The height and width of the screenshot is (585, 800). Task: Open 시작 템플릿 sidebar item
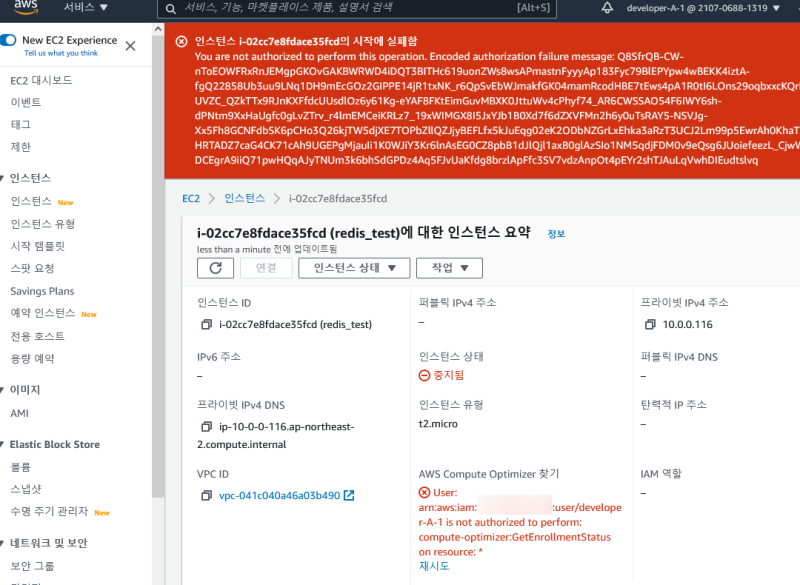click(x=38, y=246)
